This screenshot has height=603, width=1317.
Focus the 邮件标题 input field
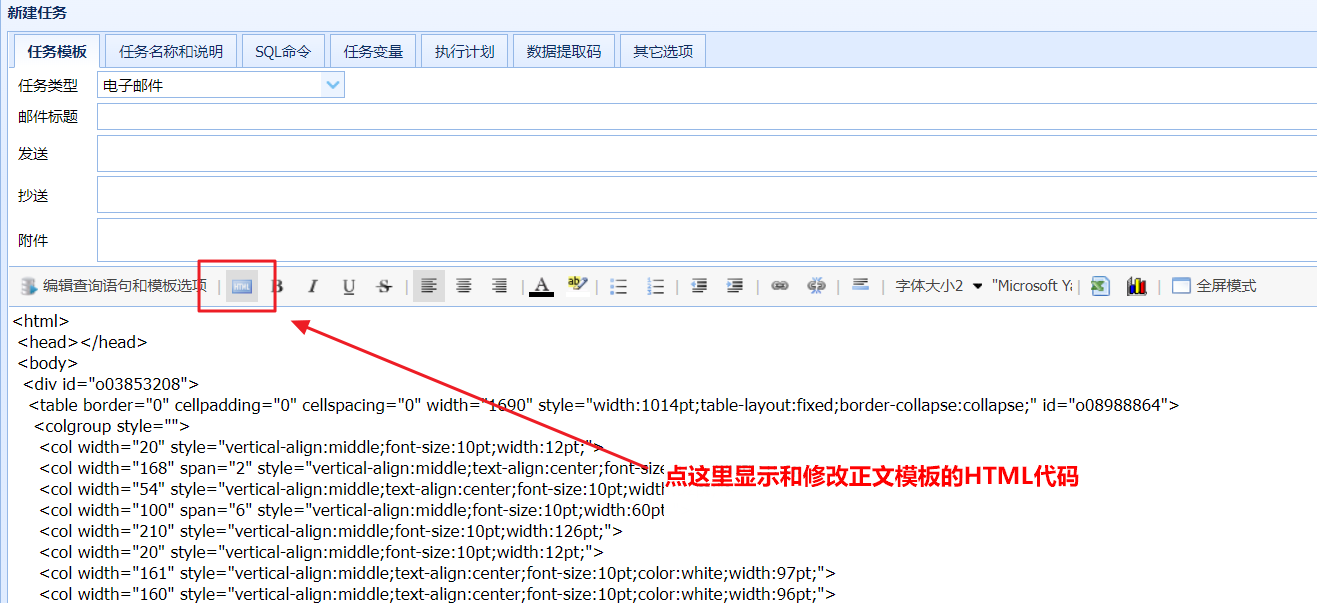click(x=707, y=117)
